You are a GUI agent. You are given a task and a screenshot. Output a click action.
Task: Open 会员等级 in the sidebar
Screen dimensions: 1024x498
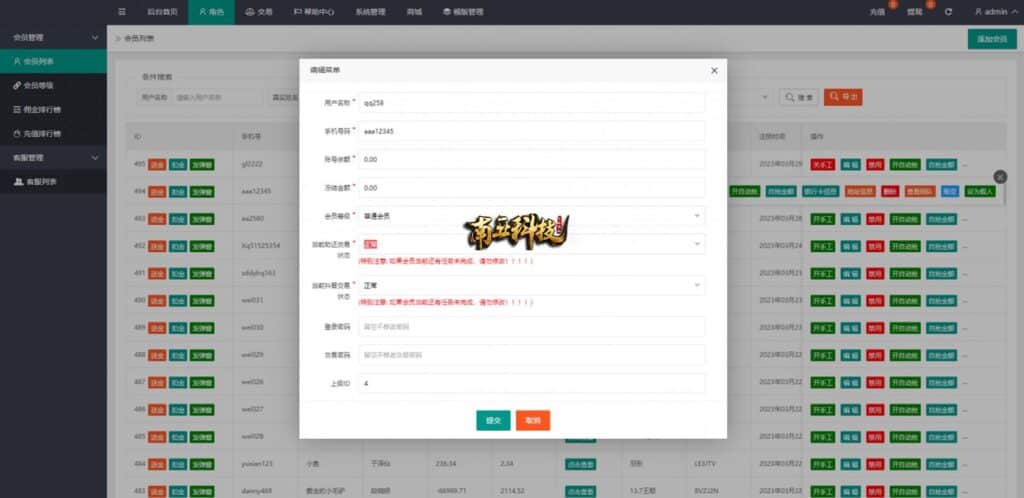[53, 86]
